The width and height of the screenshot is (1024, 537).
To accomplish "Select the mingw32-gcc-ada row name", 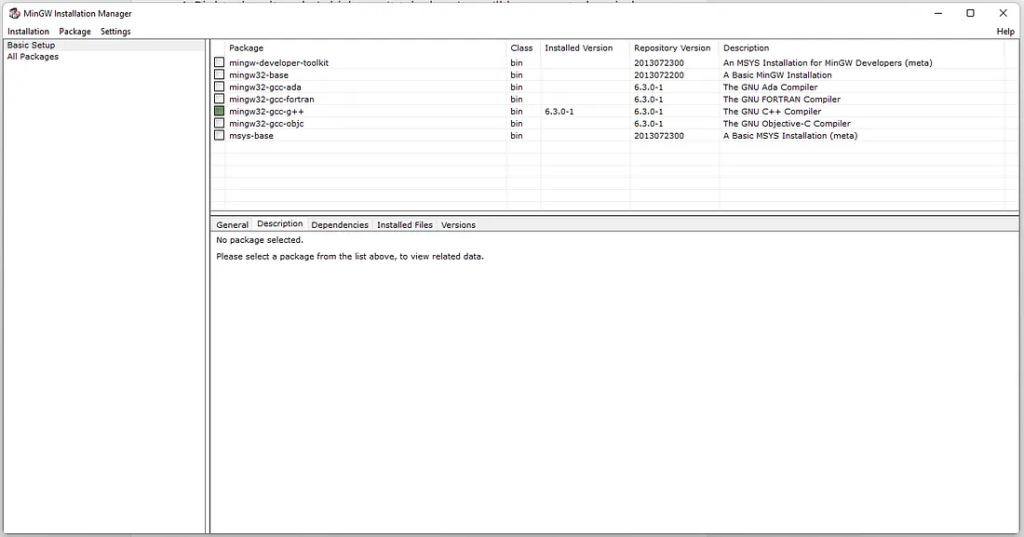I will tap(265, 87).
